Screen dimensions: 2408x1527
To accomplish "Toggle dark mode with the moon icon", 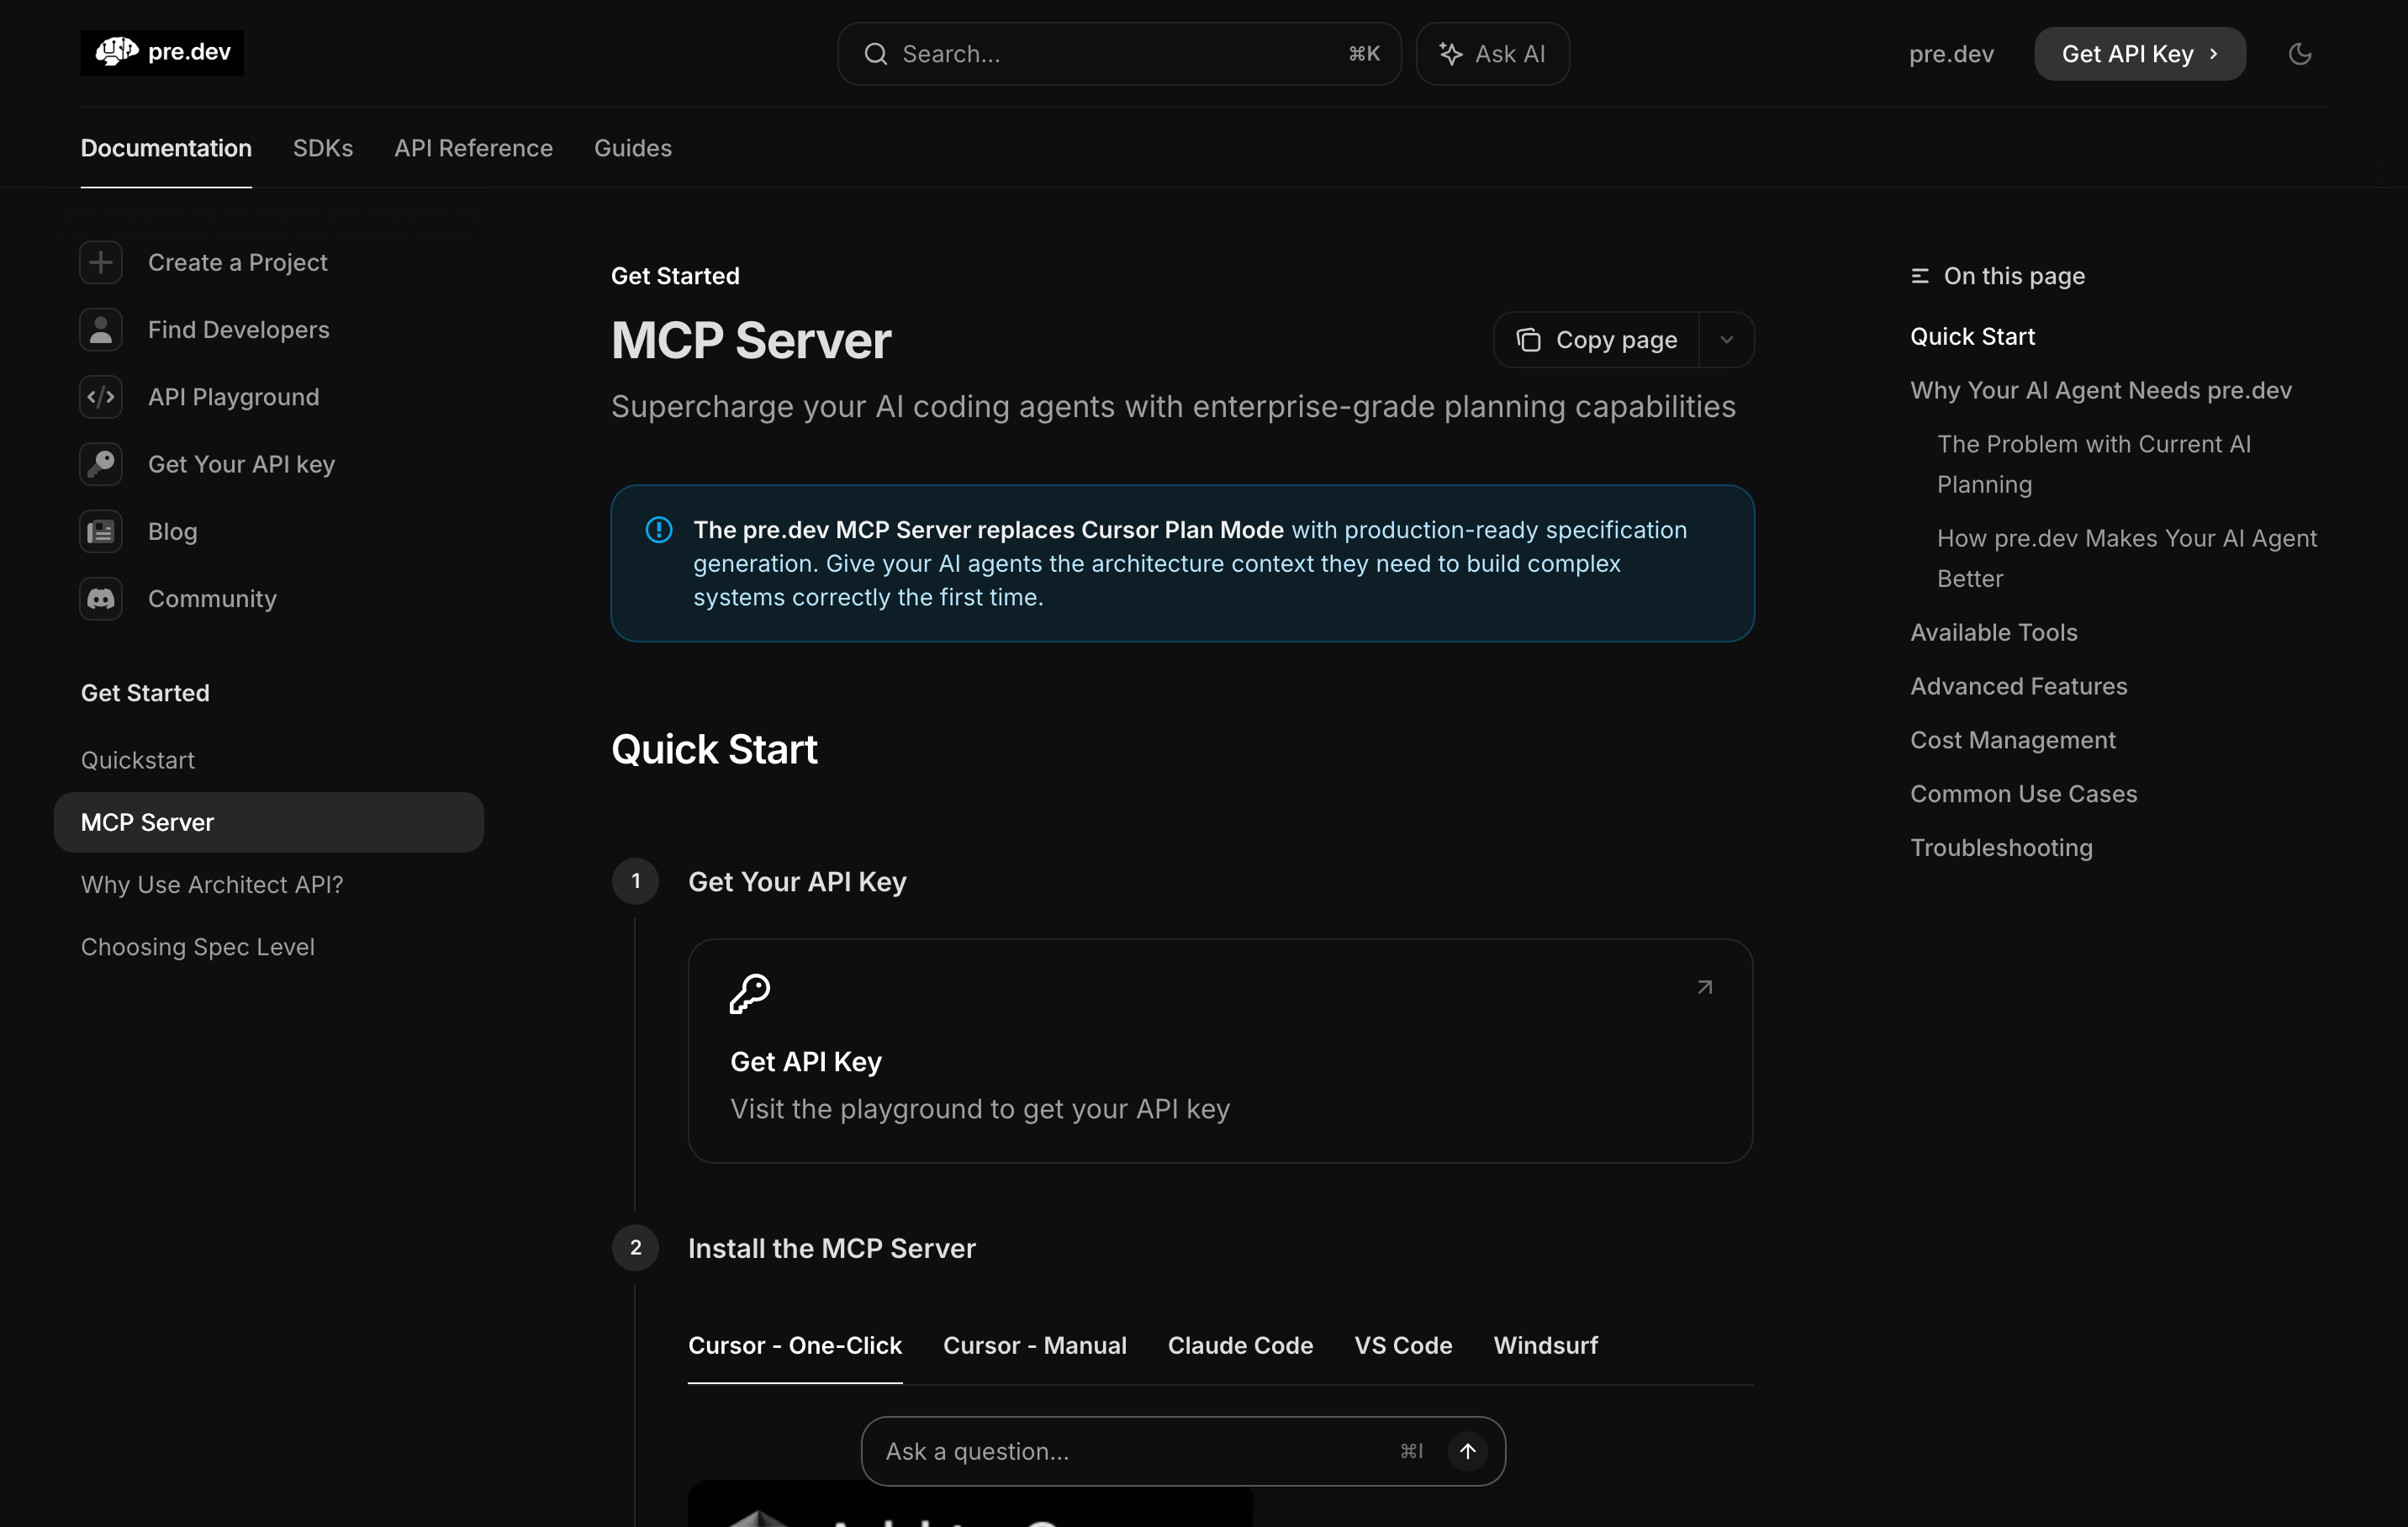I will (x=2299, y=54).
